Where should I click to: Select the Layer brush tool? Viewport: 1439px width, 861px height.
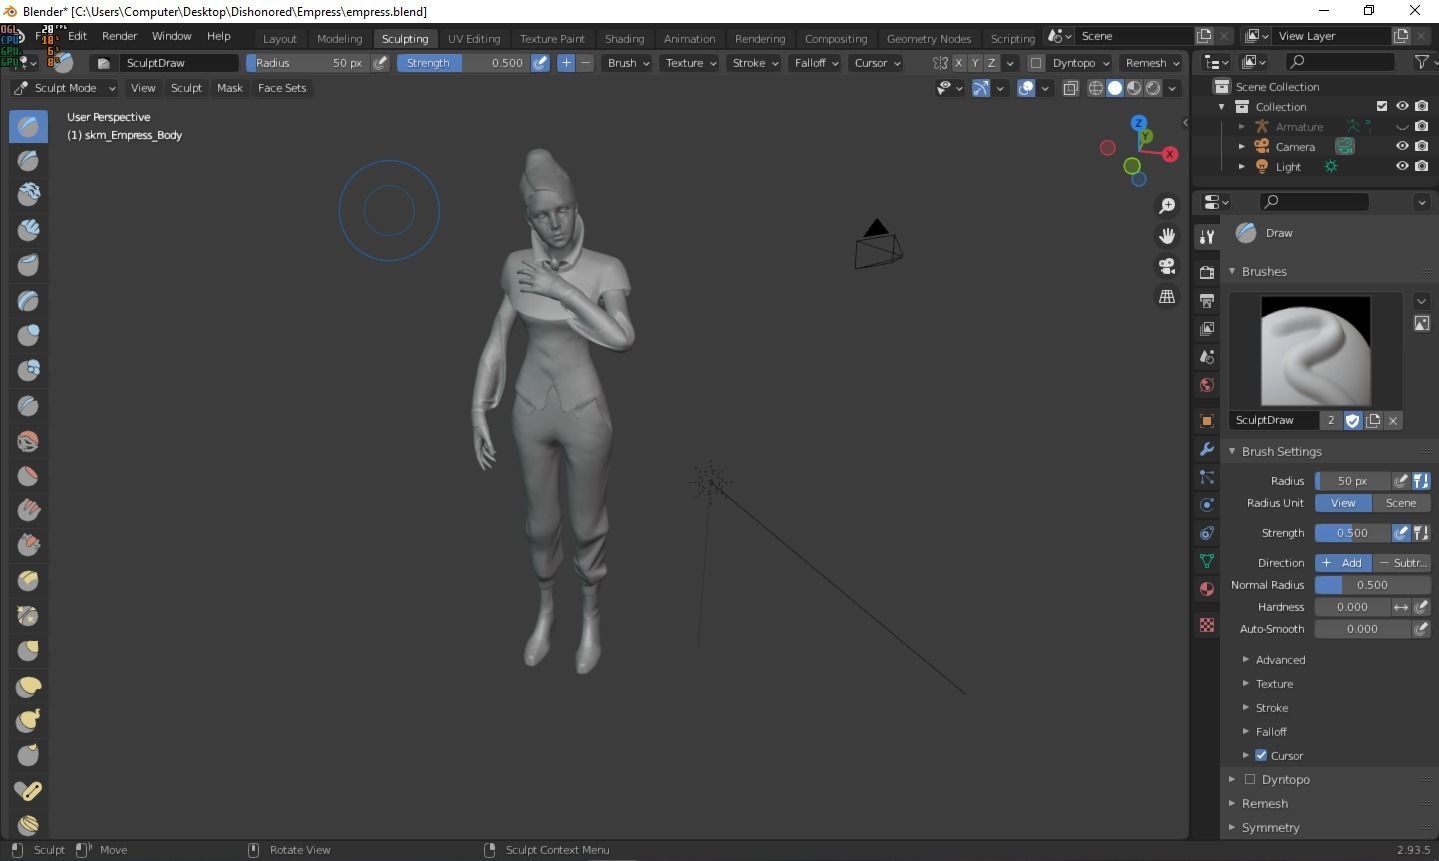click(x=28, y=300)
